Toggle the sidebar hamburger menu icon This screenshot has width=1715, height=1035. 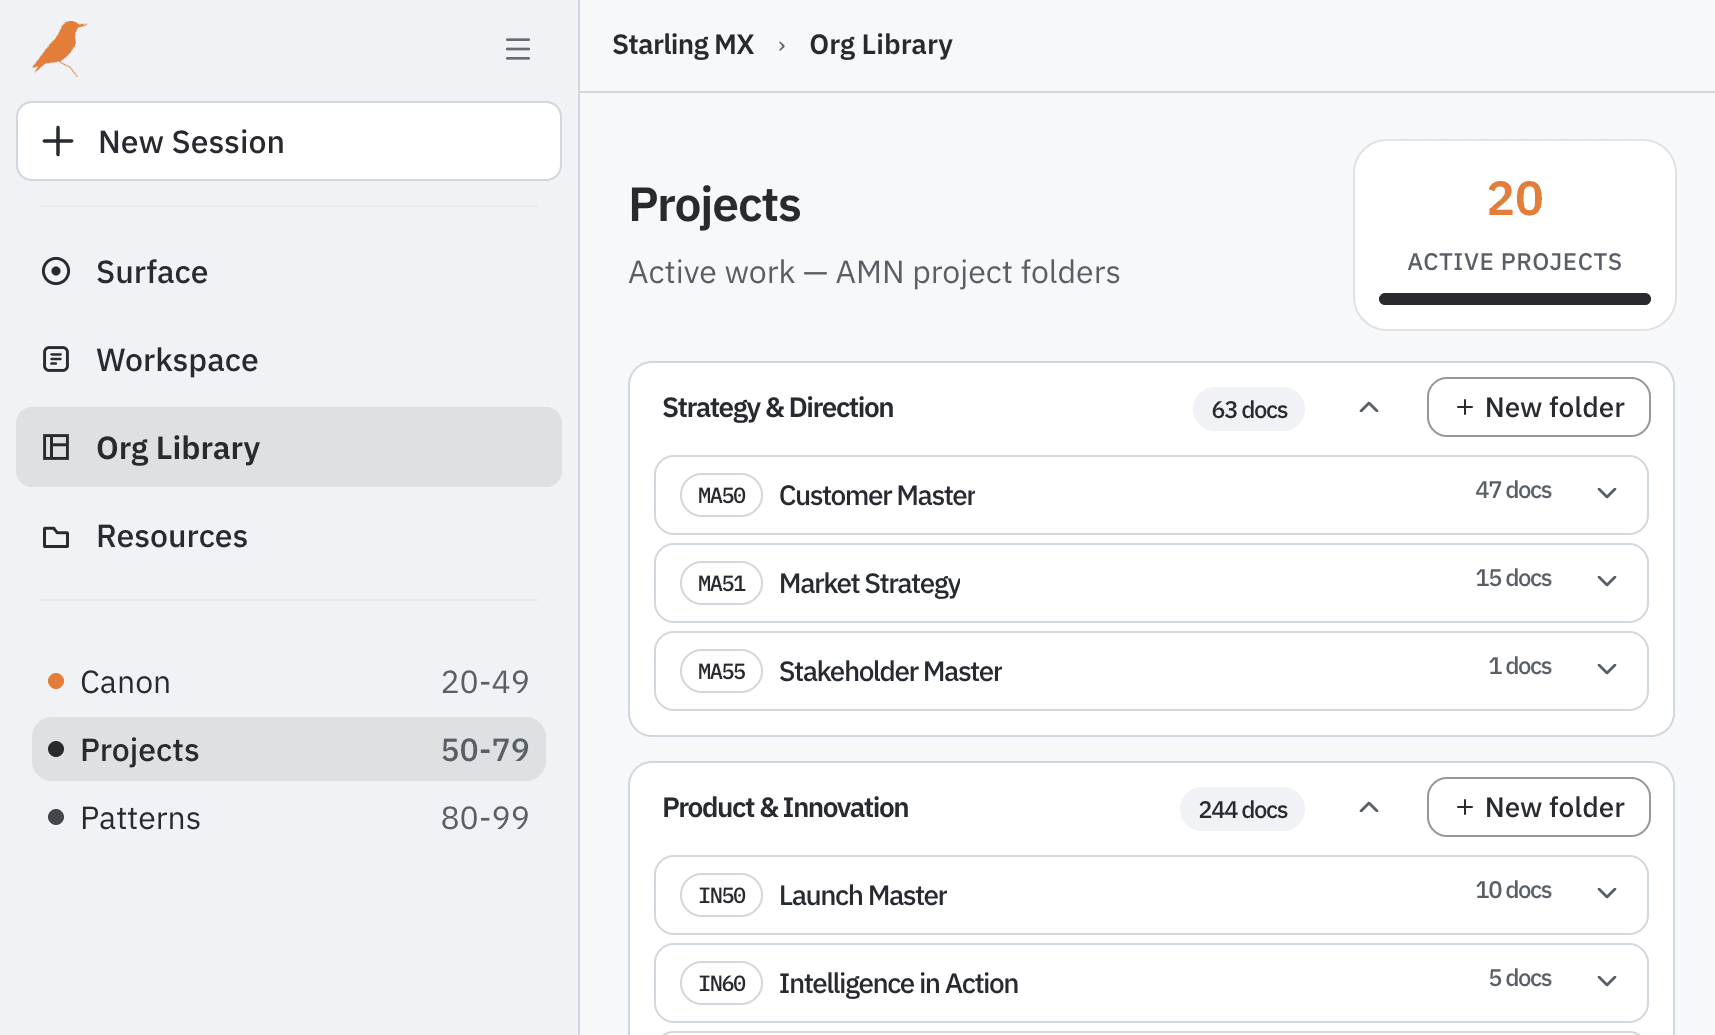[x=518, y=49]
